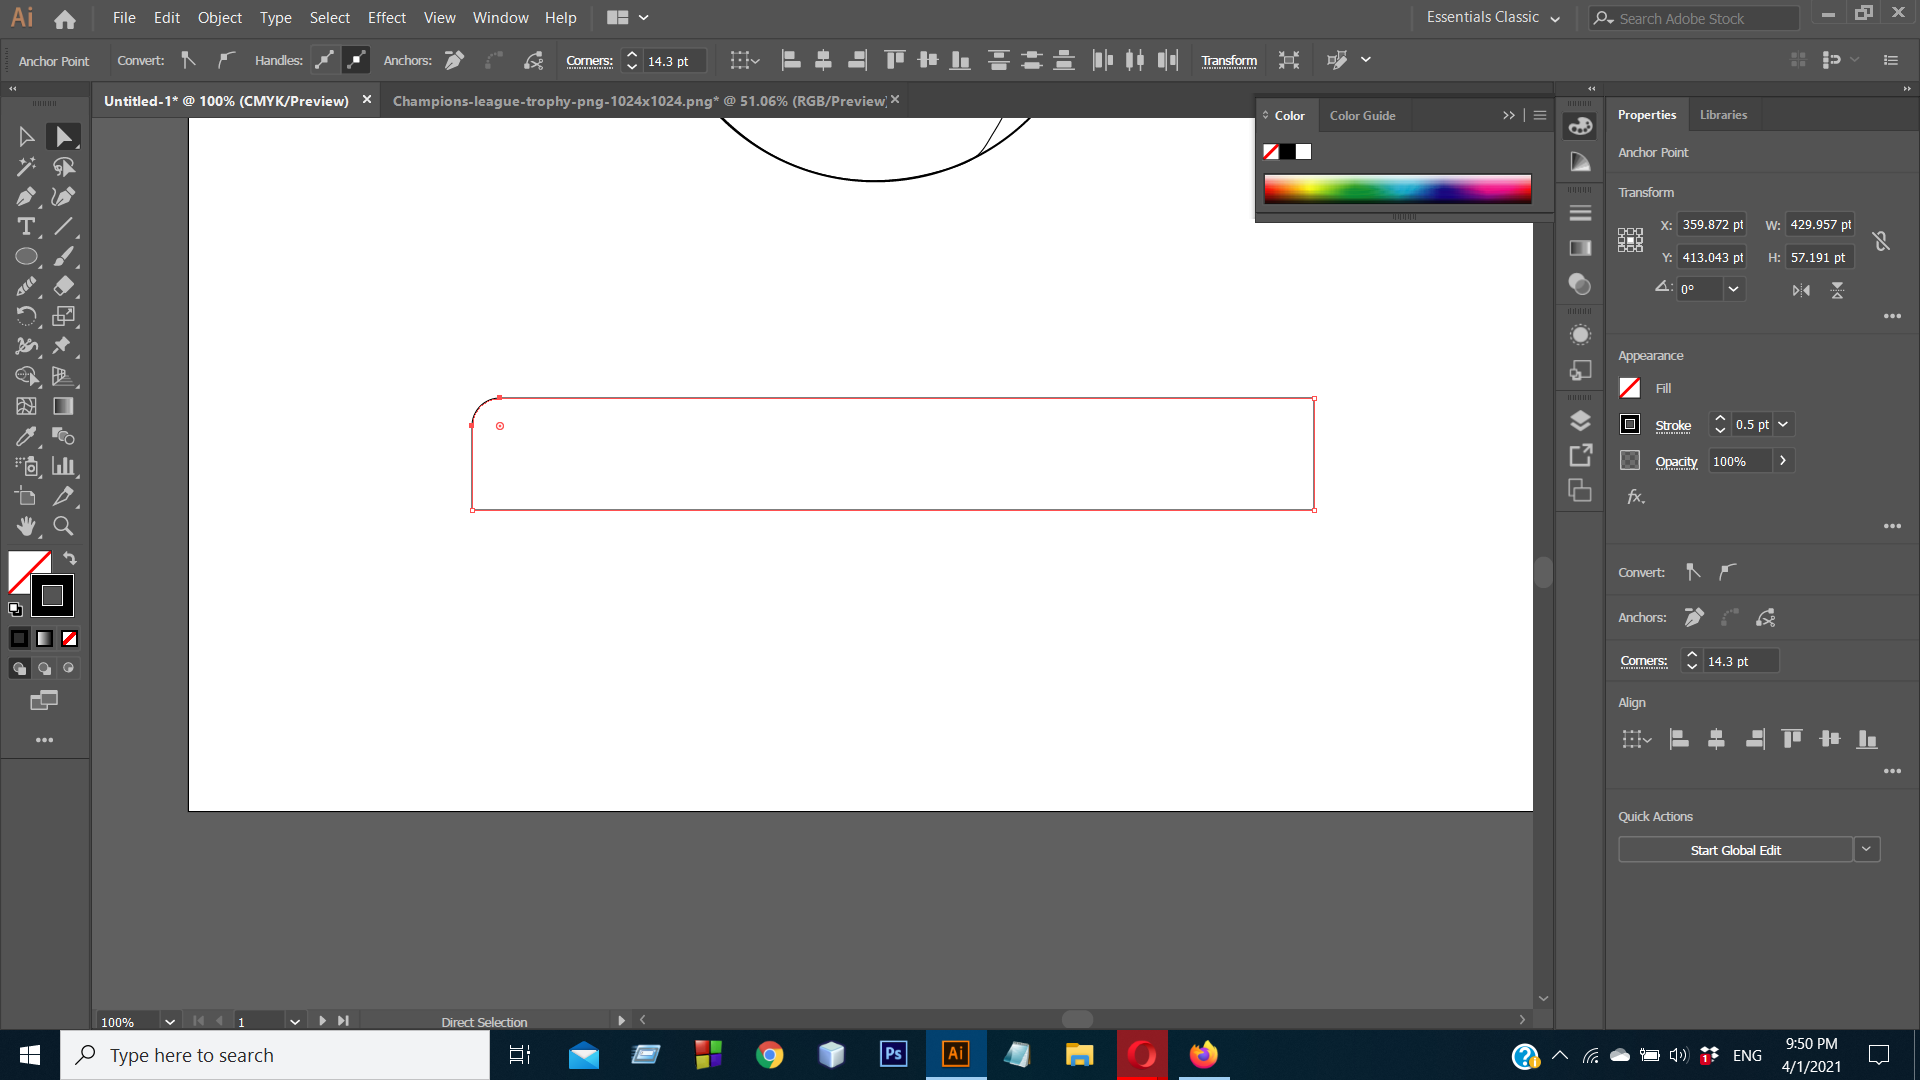Open the Object menu
This screenshot has width=1920, height=1080.
[220, 17]
